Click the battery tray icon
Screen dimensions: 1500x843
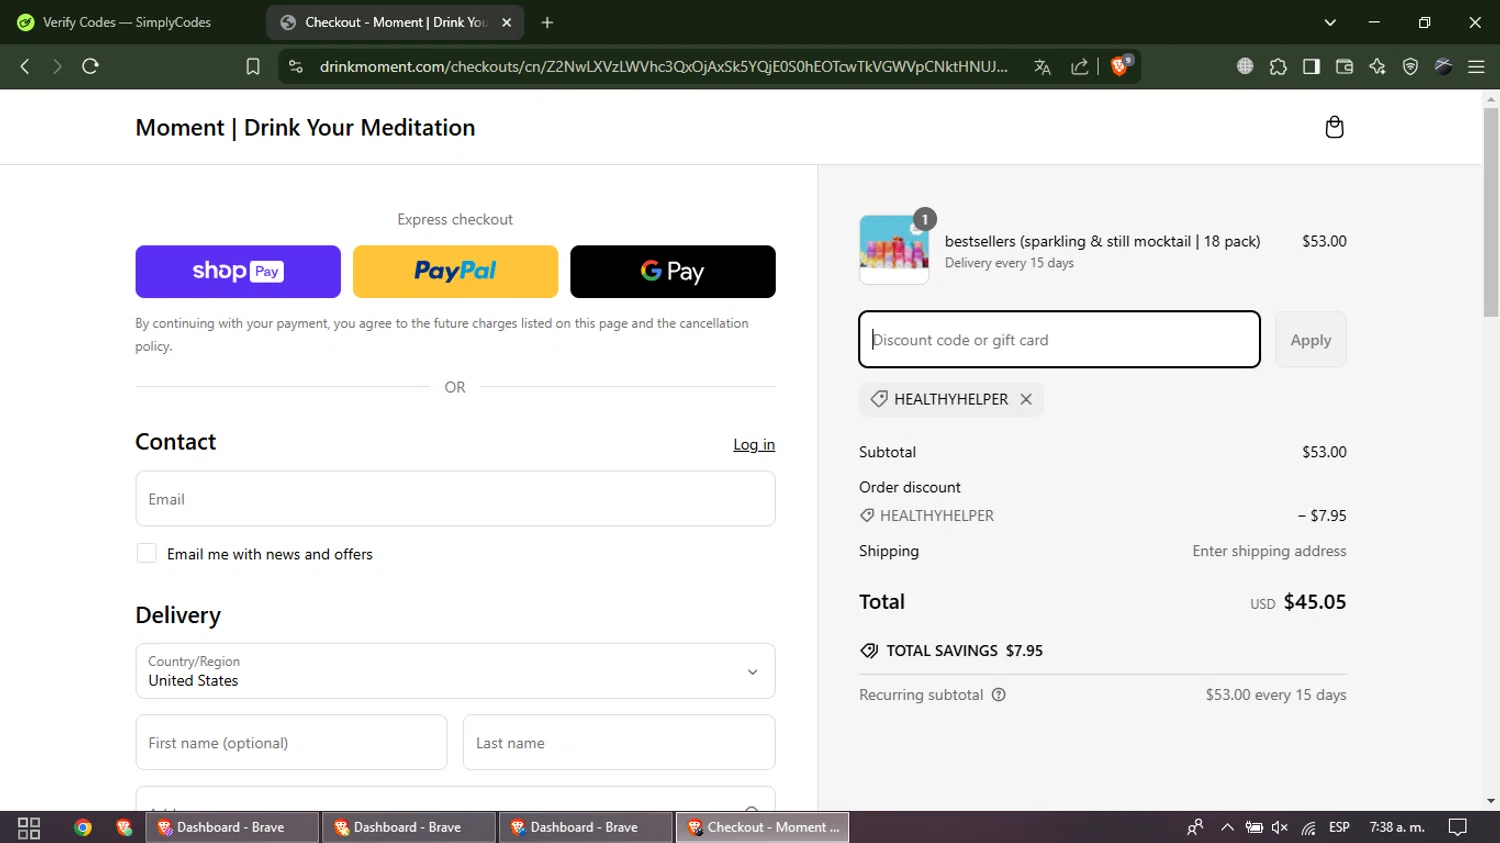1254,828
